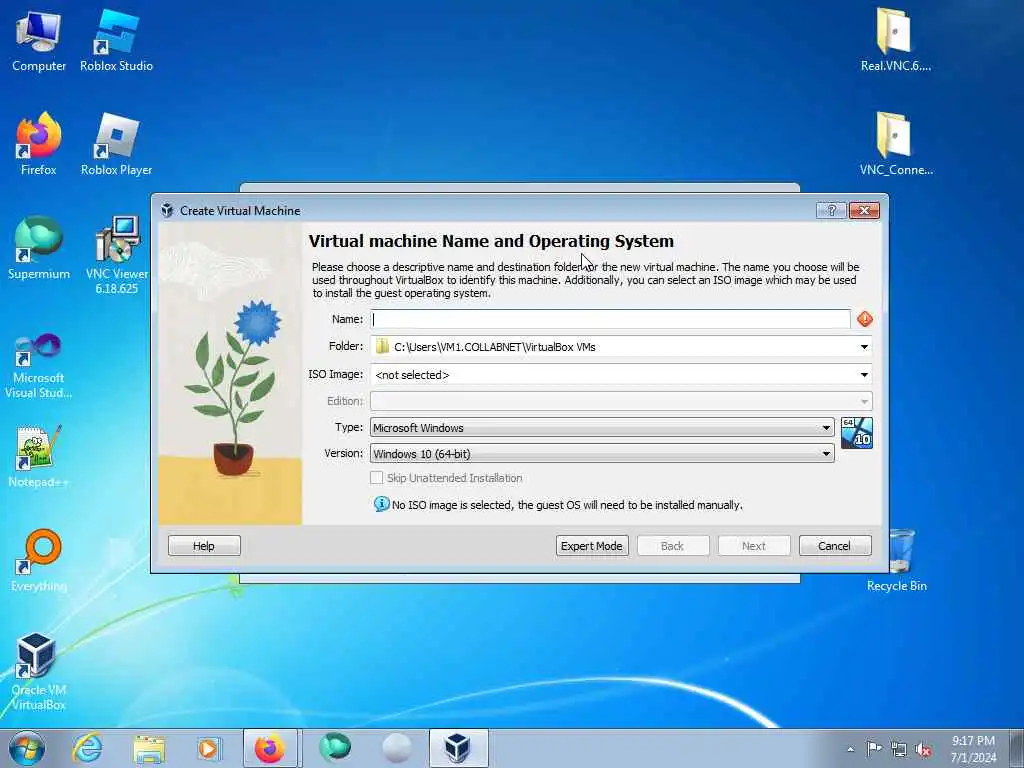Toggle Skip Unattended Installation checkbox
The image size is (1024, 768).
coord(376,478)
